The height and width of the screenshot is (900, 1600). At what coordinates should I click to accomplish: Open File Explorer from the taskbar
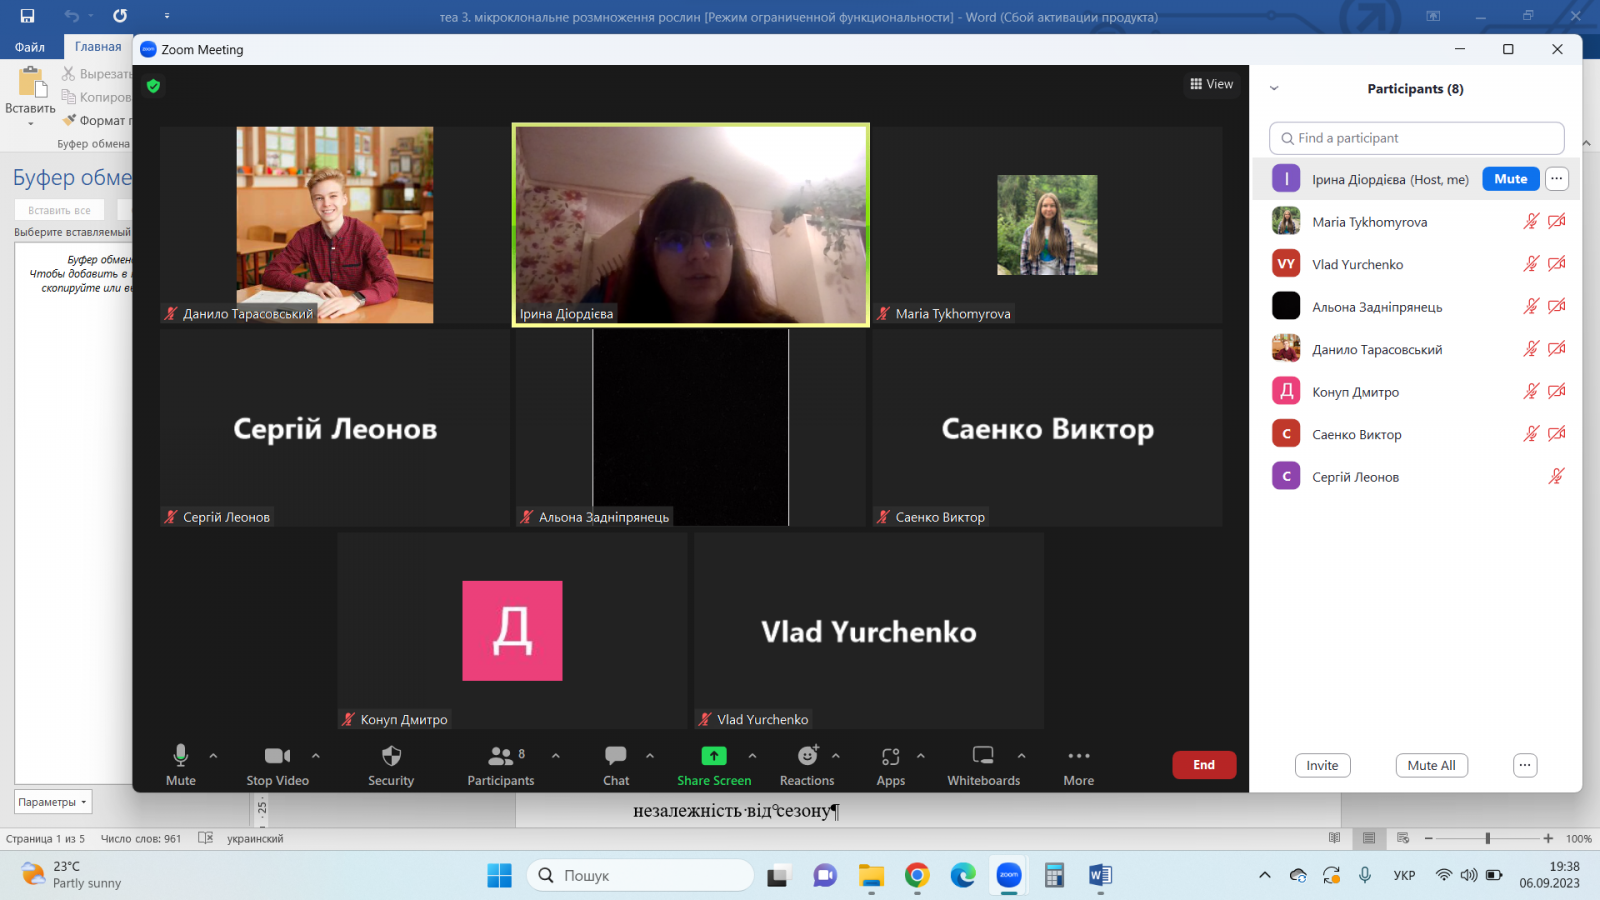[x=871, y=876]
